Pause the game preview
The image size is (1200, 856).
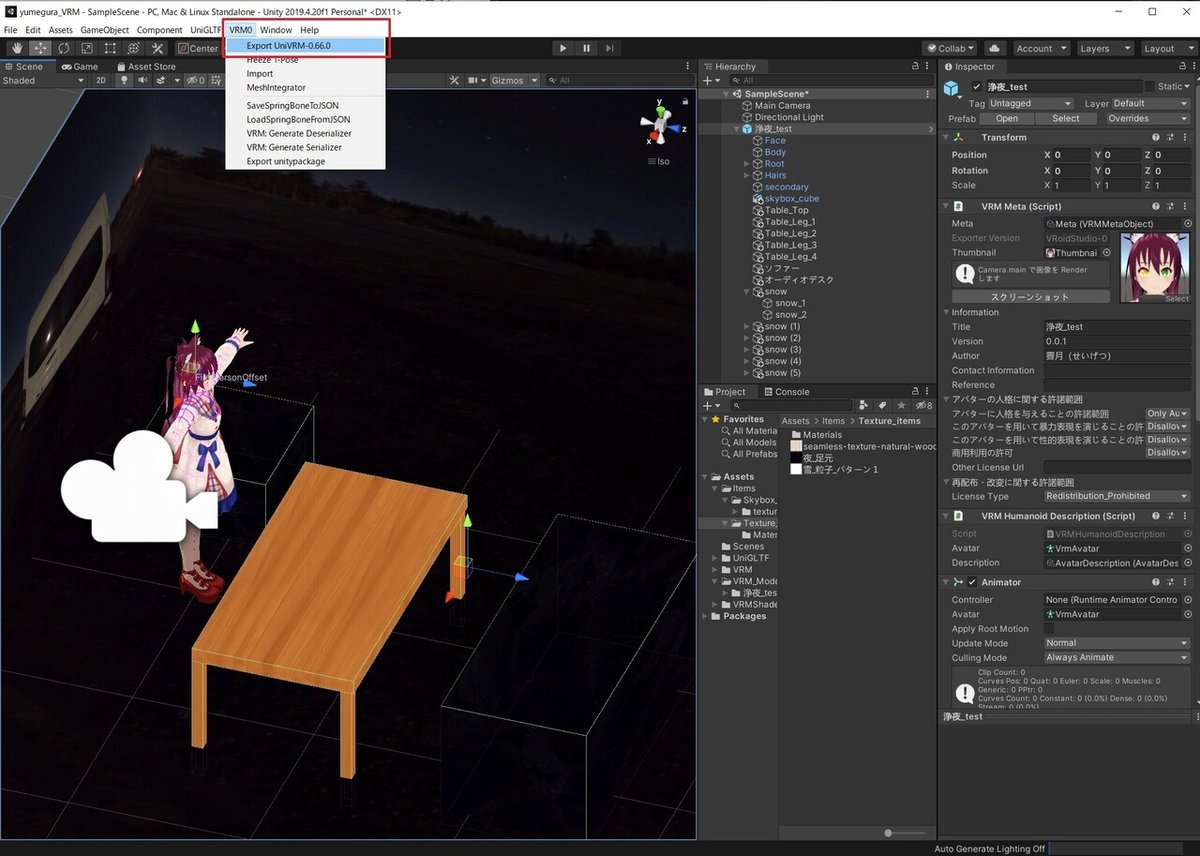586,48
